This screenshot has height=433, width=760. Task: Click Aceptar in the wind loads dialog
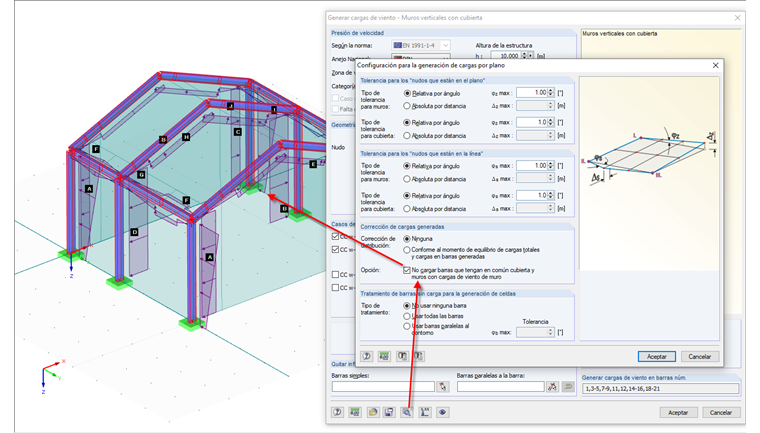pyautogui.click(x=678, y=413)
